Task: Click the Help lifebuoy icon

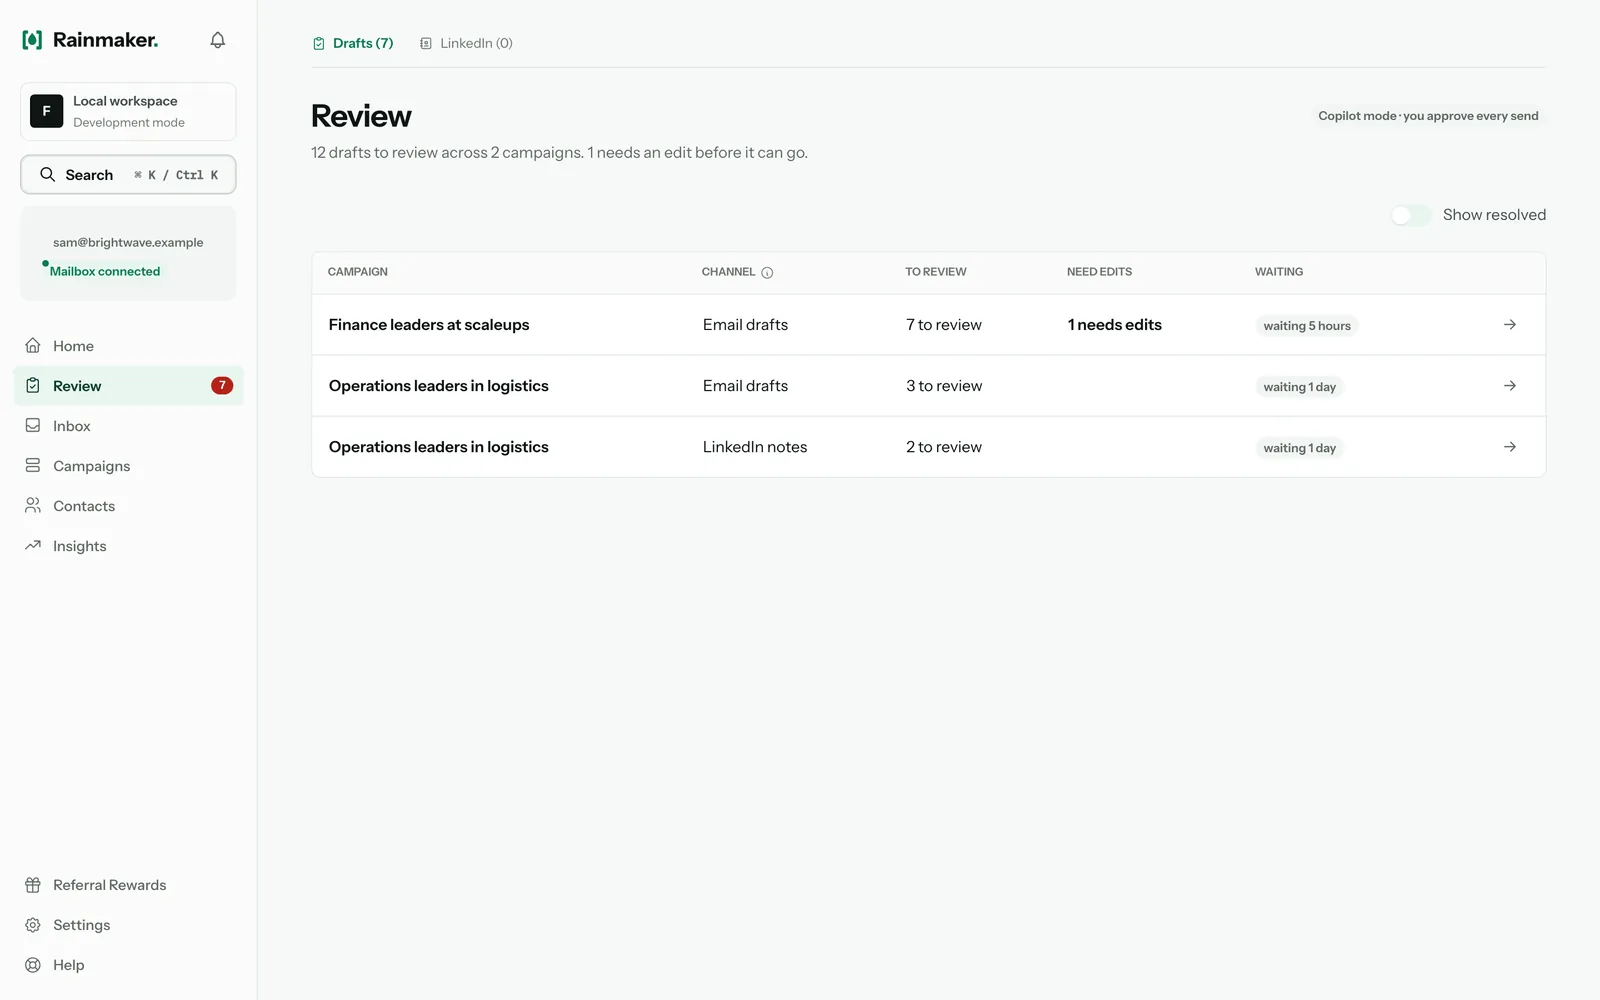Action: (x=33, y=965)
